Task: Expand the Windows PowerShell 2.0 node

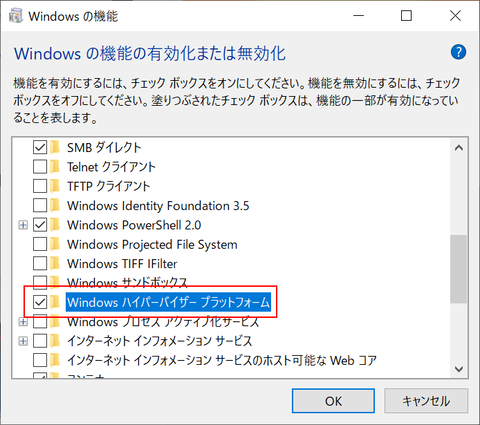Action: 23,225
